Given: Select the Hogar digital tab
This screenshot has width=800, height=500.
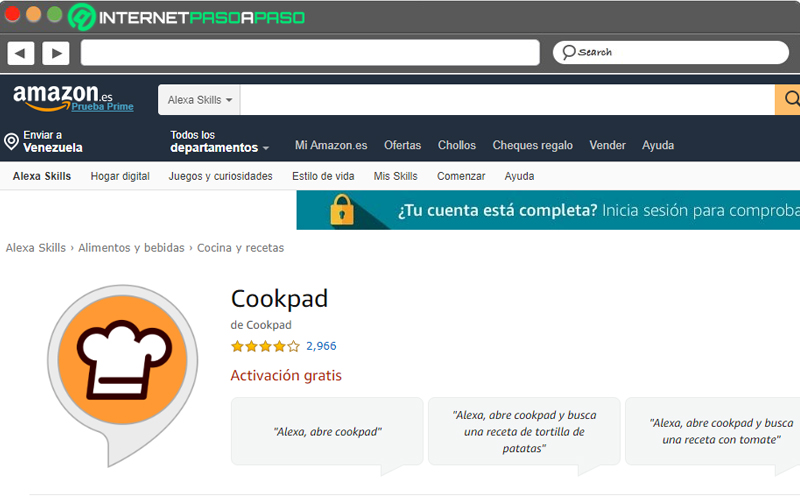Looking at the screenshot, I should click(x=120, y=176).
